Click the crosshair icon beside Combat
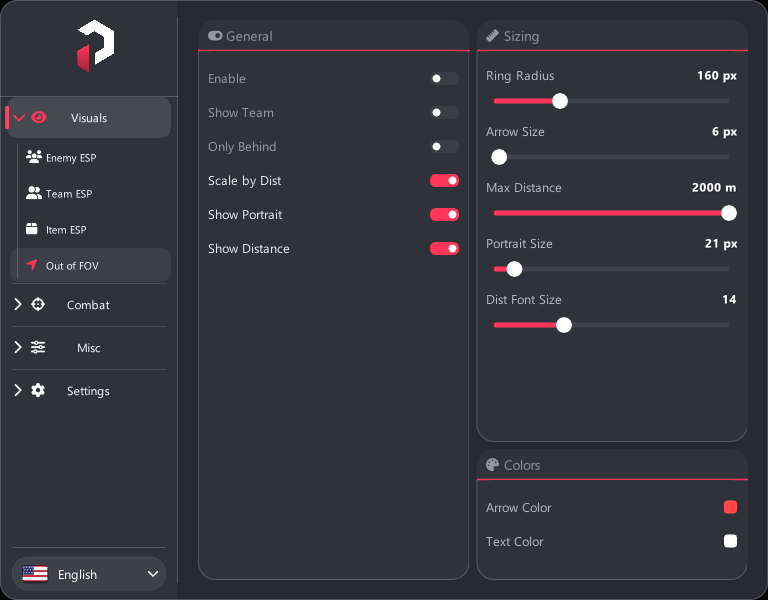The image size is (768, 600). pyautogui.click(x=38, y=304)
